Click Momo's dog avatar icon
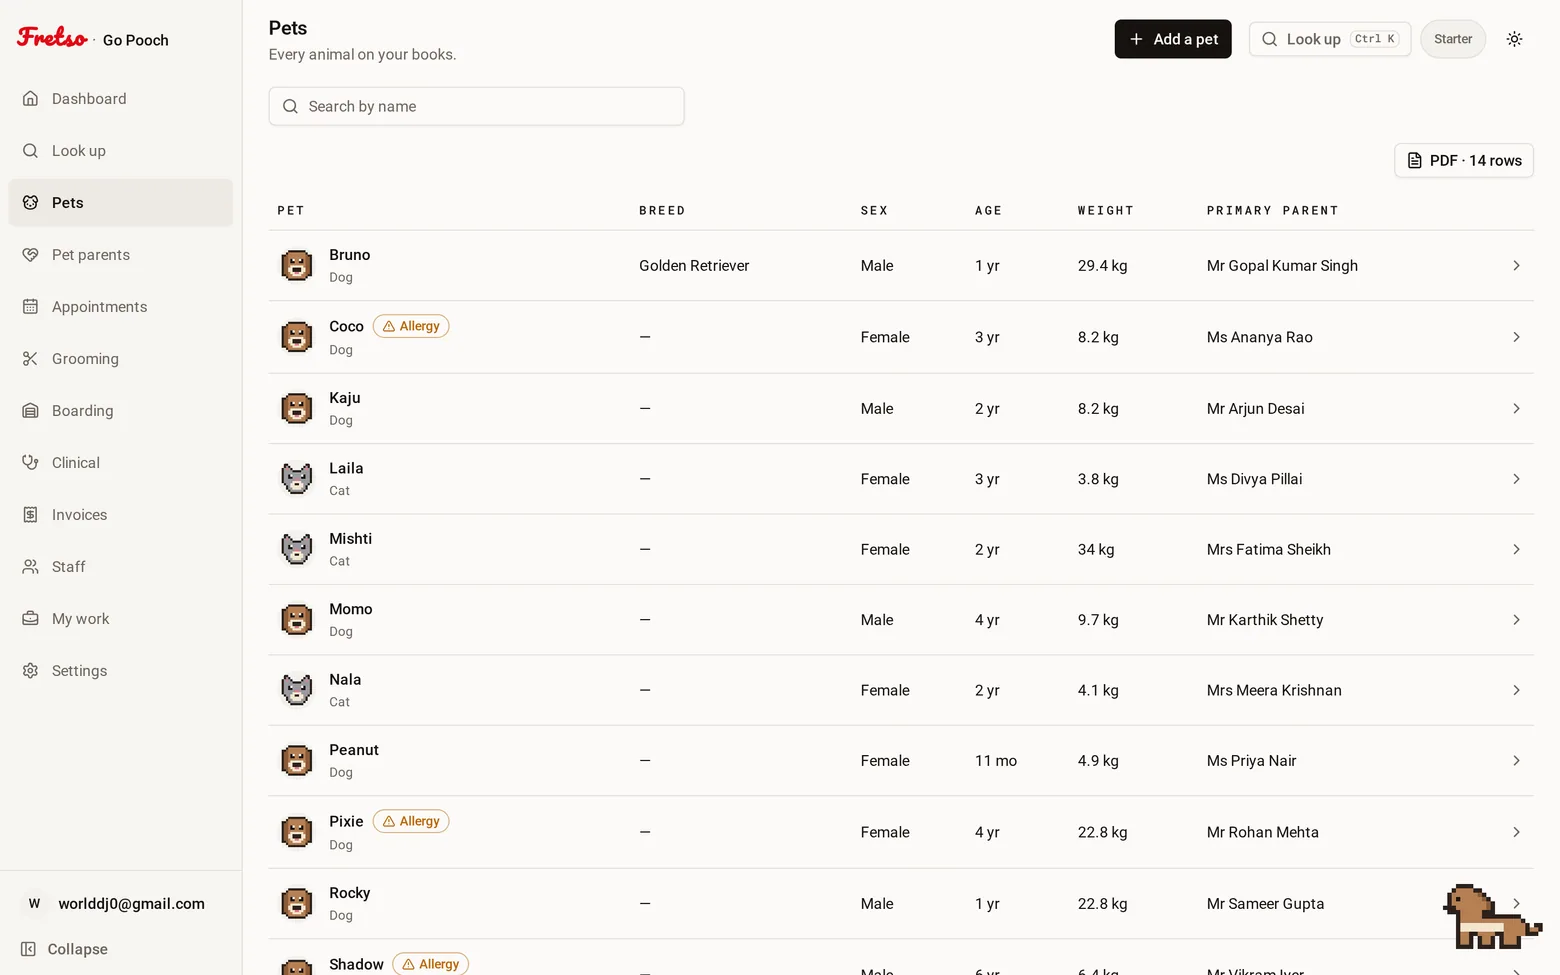This screenshot has width=1560, height=975. 296,620
